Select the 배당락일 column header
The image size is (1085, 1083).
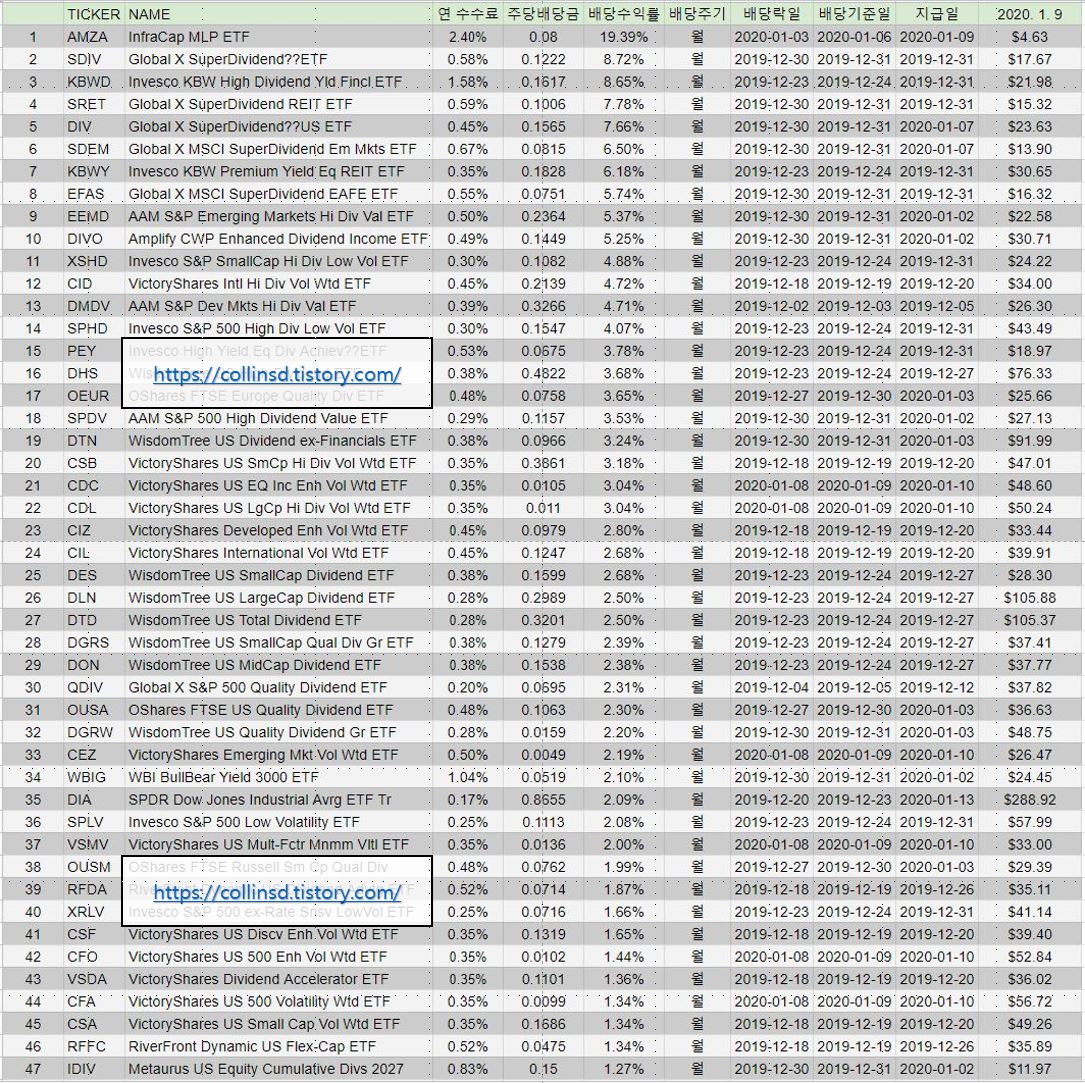[772, 14]
